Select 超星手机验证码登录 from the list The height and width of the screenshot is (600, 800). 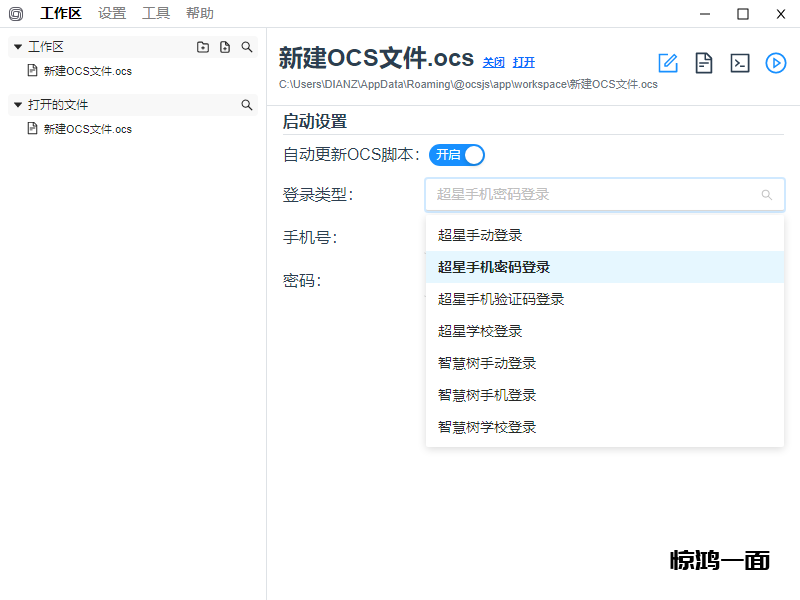point(501,299)
